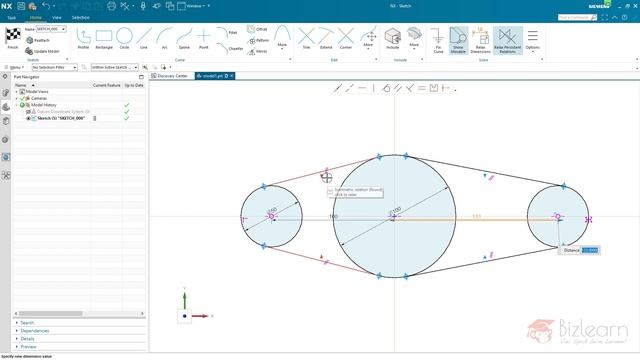Switch to the Home ribbon tab

pyautogui.click(x=36, y=18)
